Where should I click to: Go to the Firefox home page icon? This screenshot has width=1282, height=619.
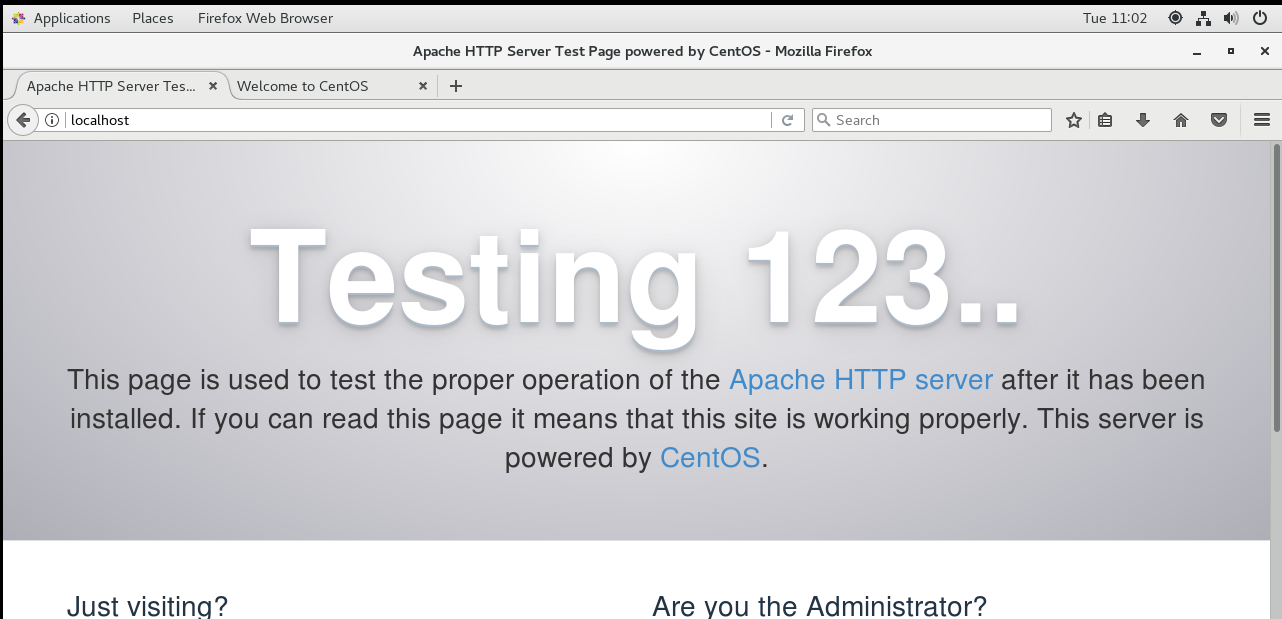(1181, 120)
